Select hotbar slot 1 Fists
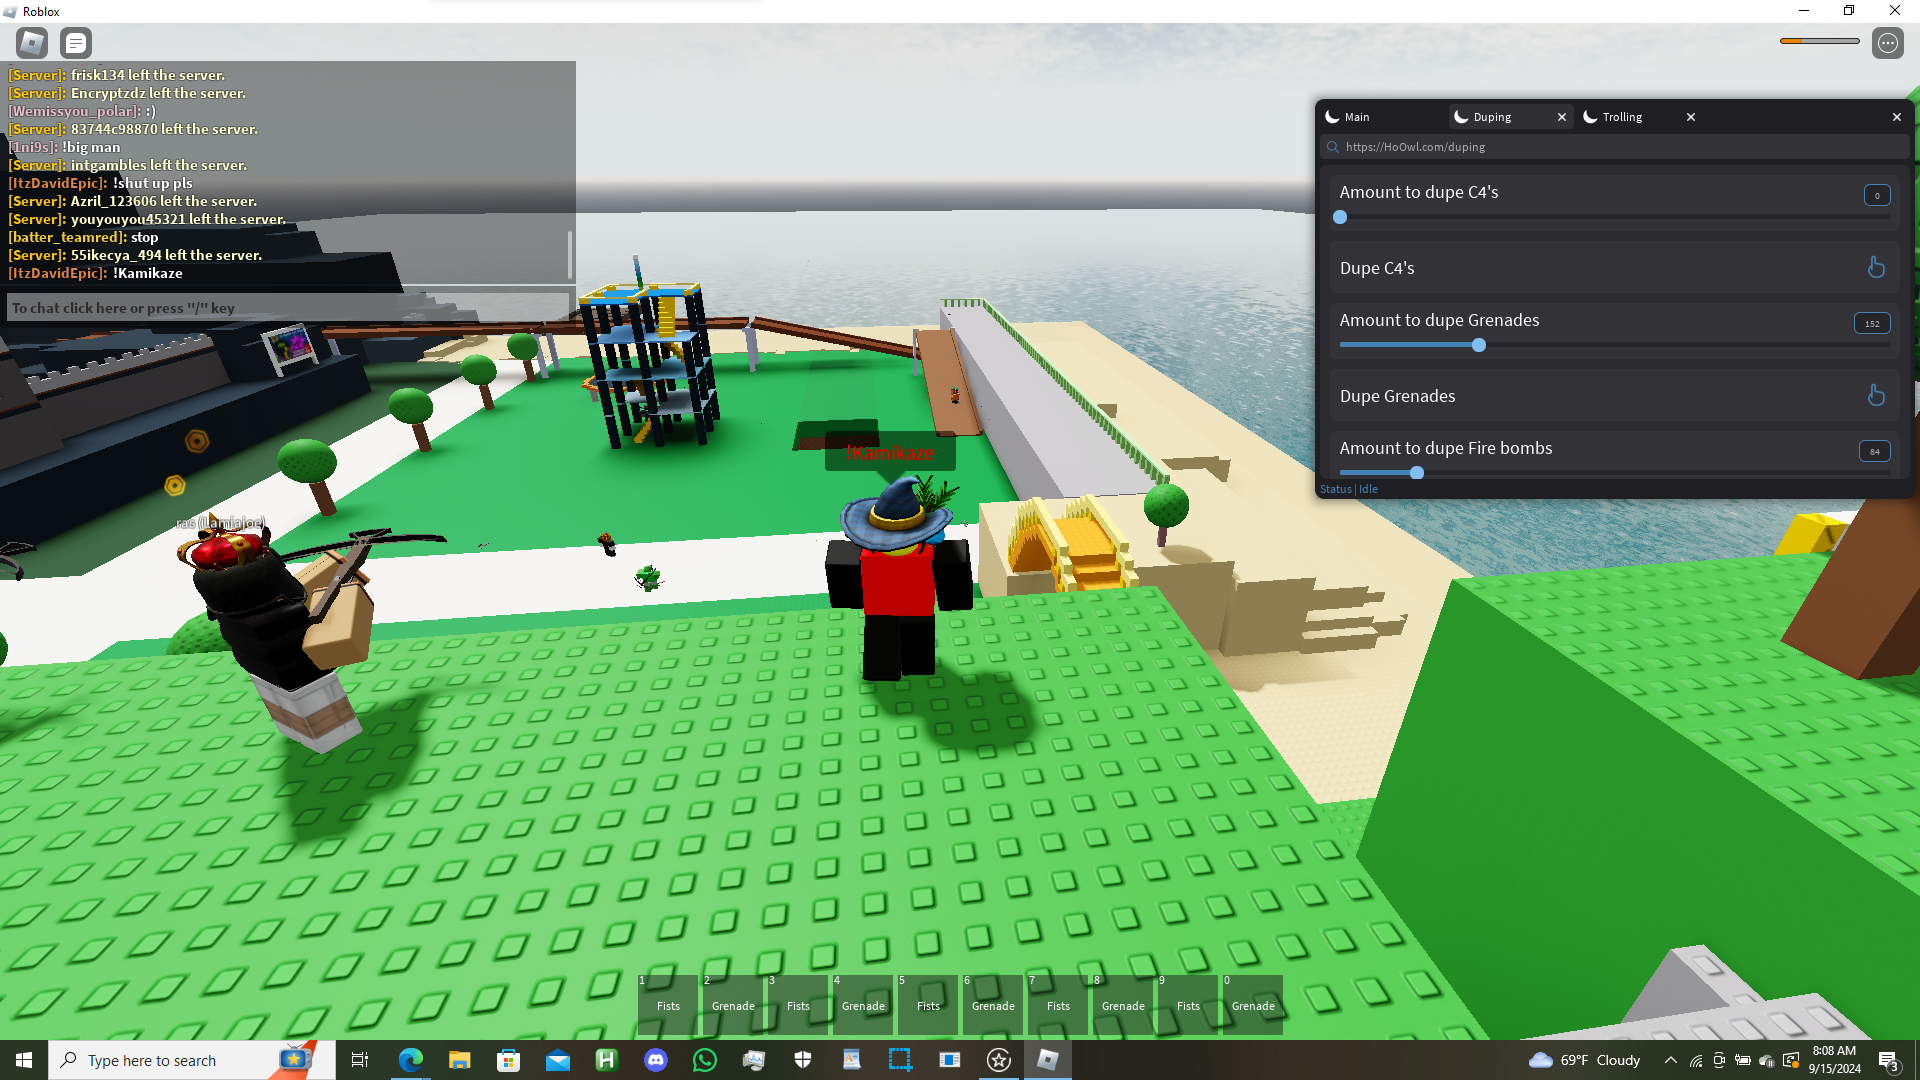 (x=668, y=1005)
